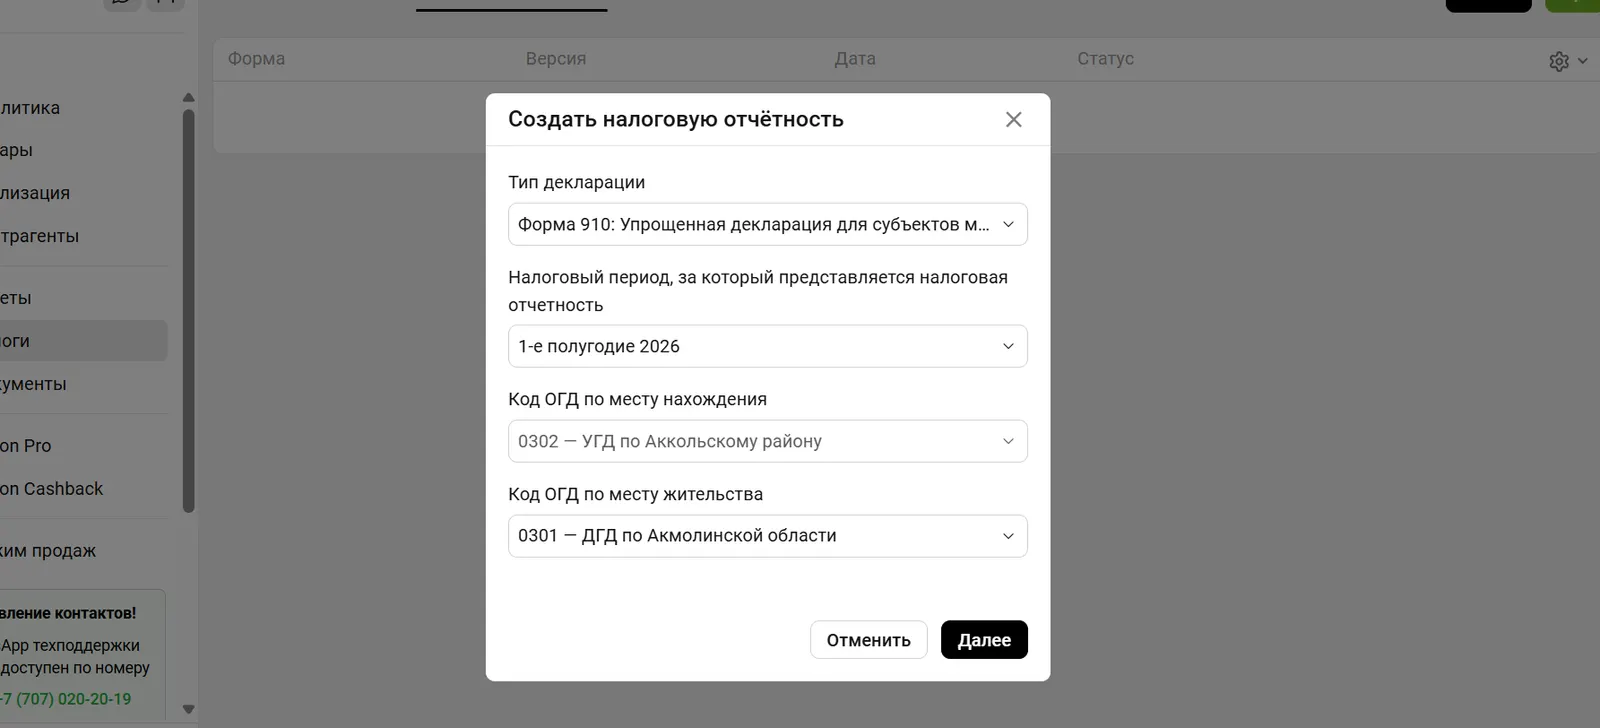
Task: Expand chevron next to table settings gear
Action: click(1582, 61)
